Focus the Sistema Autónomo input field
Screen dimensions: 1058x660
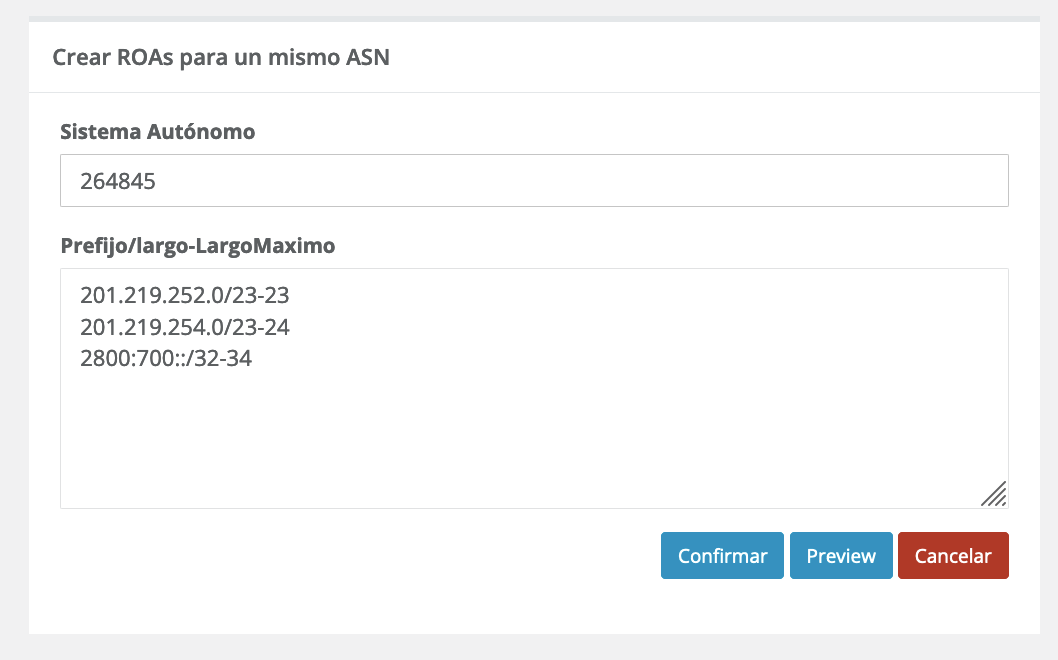(x=534, y=181)
